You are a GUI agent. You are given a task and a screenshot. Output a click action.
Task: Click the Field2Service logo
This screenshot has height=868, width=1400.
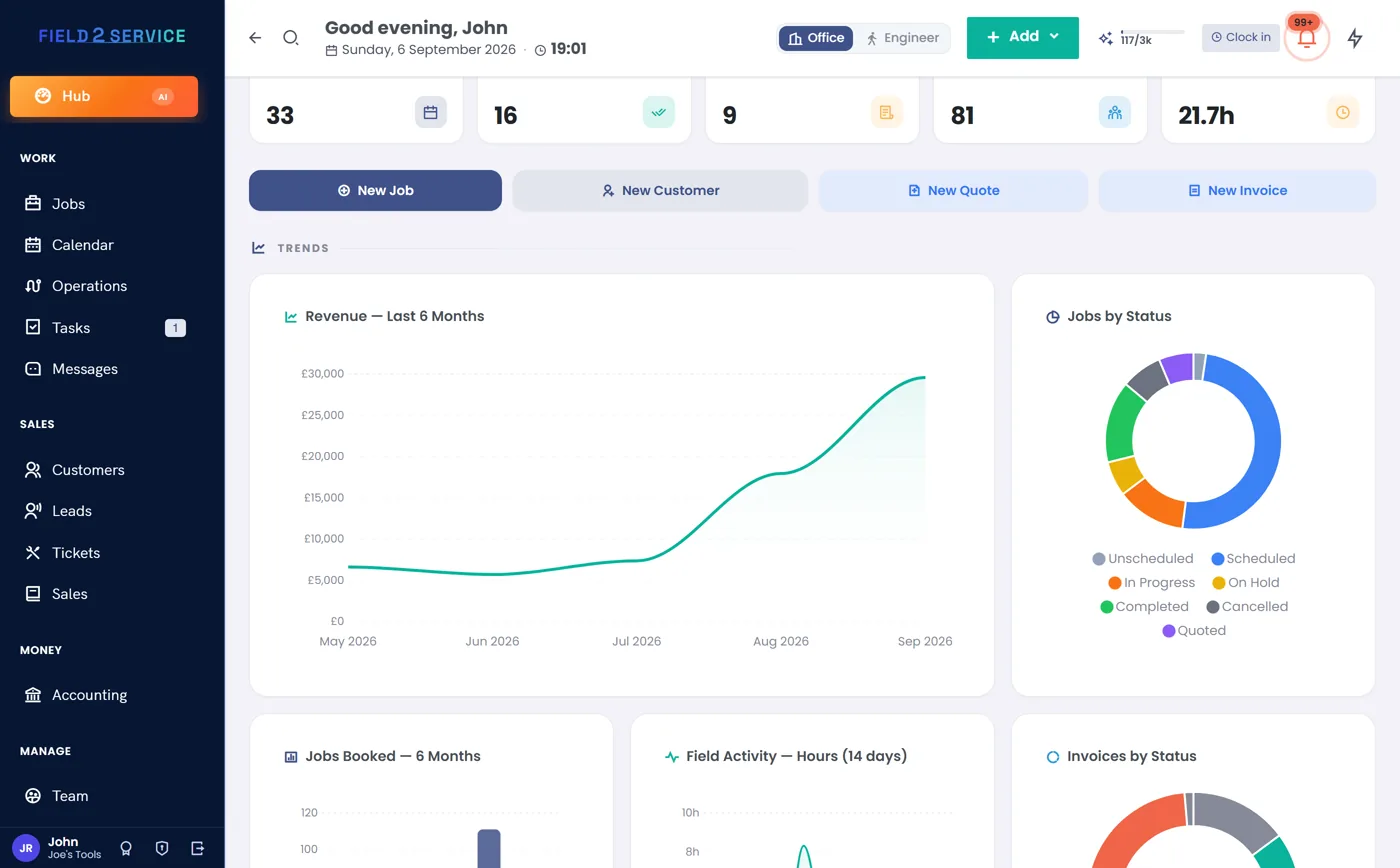tap(112, 36)
